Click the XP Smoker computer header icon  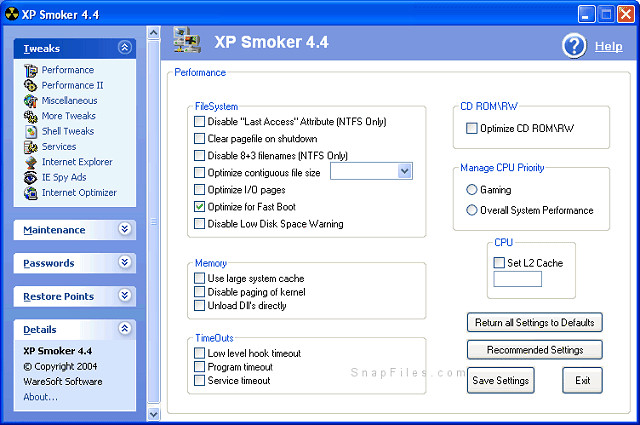click(x=187, y=40)
